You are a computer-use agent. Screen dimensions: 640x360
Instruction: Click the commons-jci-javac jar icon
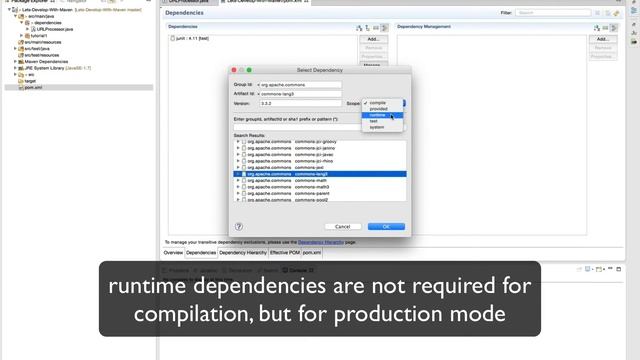244,155
